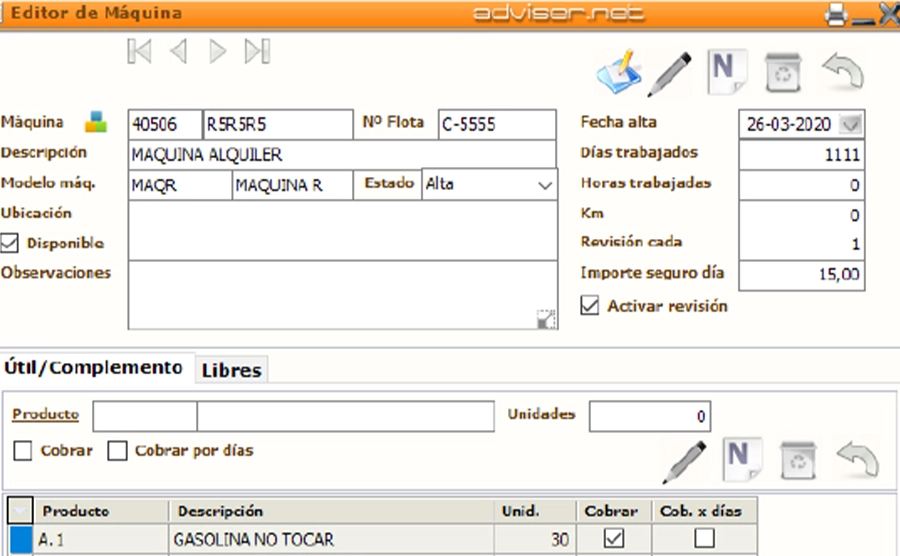This screenshot has width=900, height=556.
Task: Click the grid header selector arrow
Action: (20, 511)
